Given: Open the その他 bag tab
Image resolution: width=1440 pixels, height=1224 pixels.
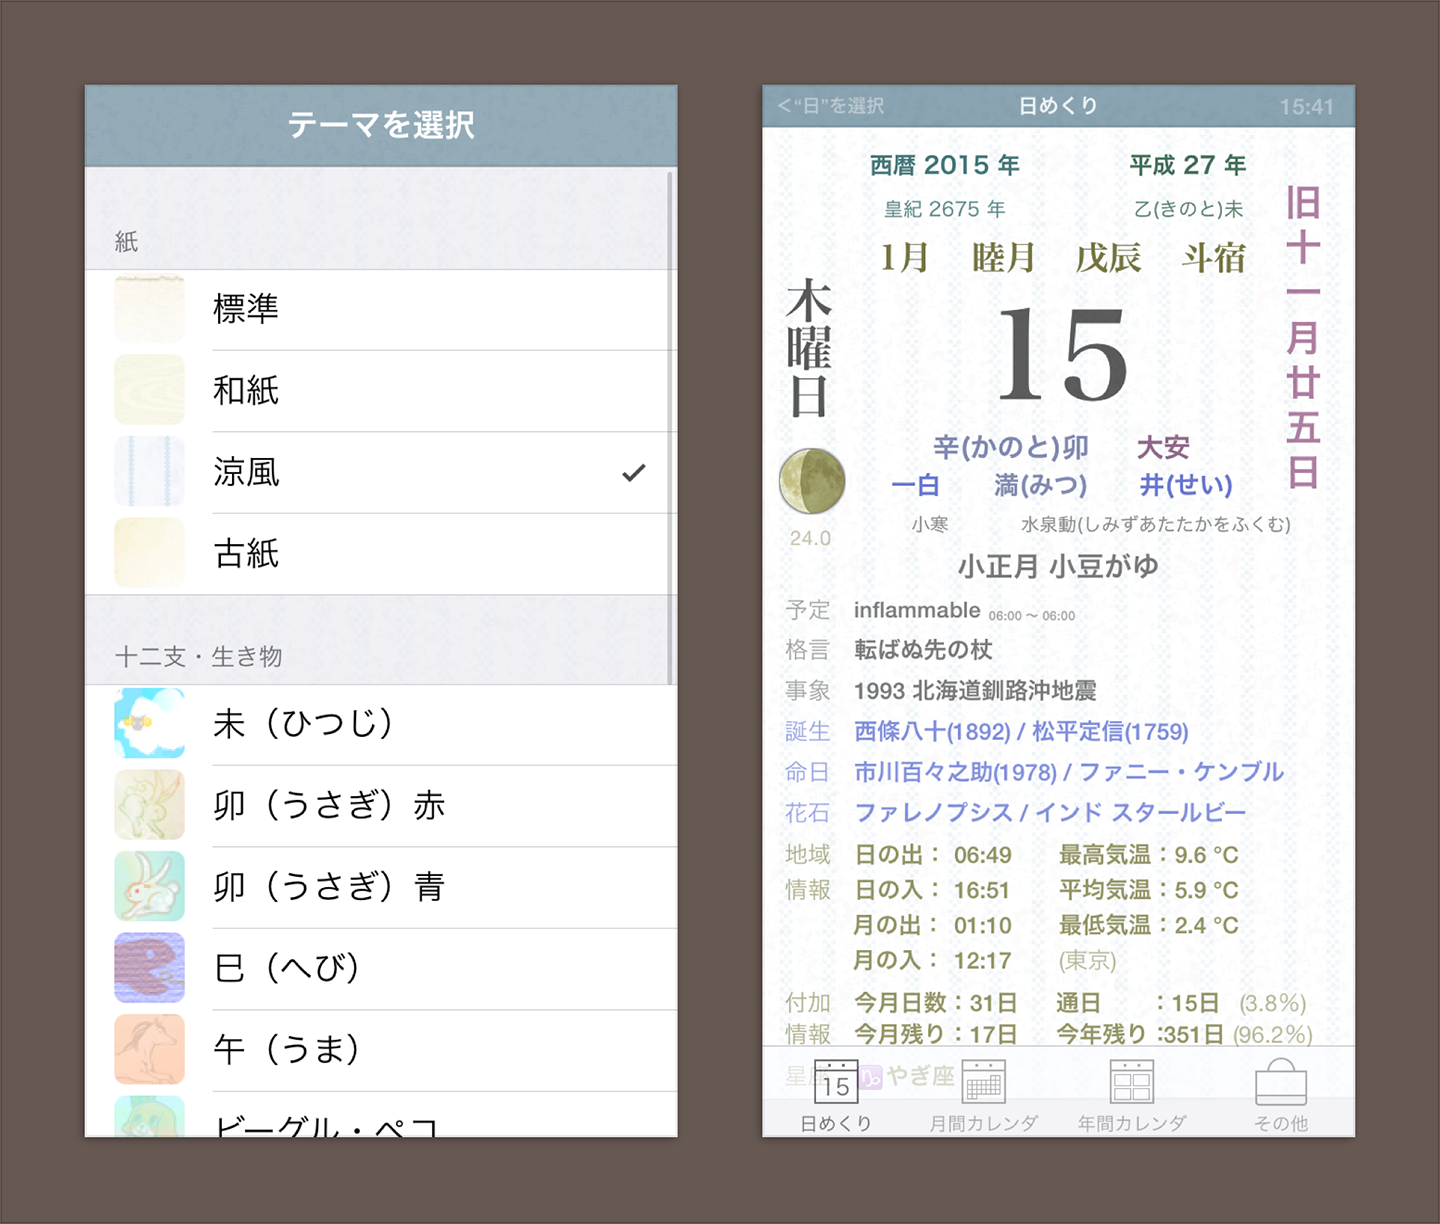Looking at the screenshot, I should tap(1281, 1096).
